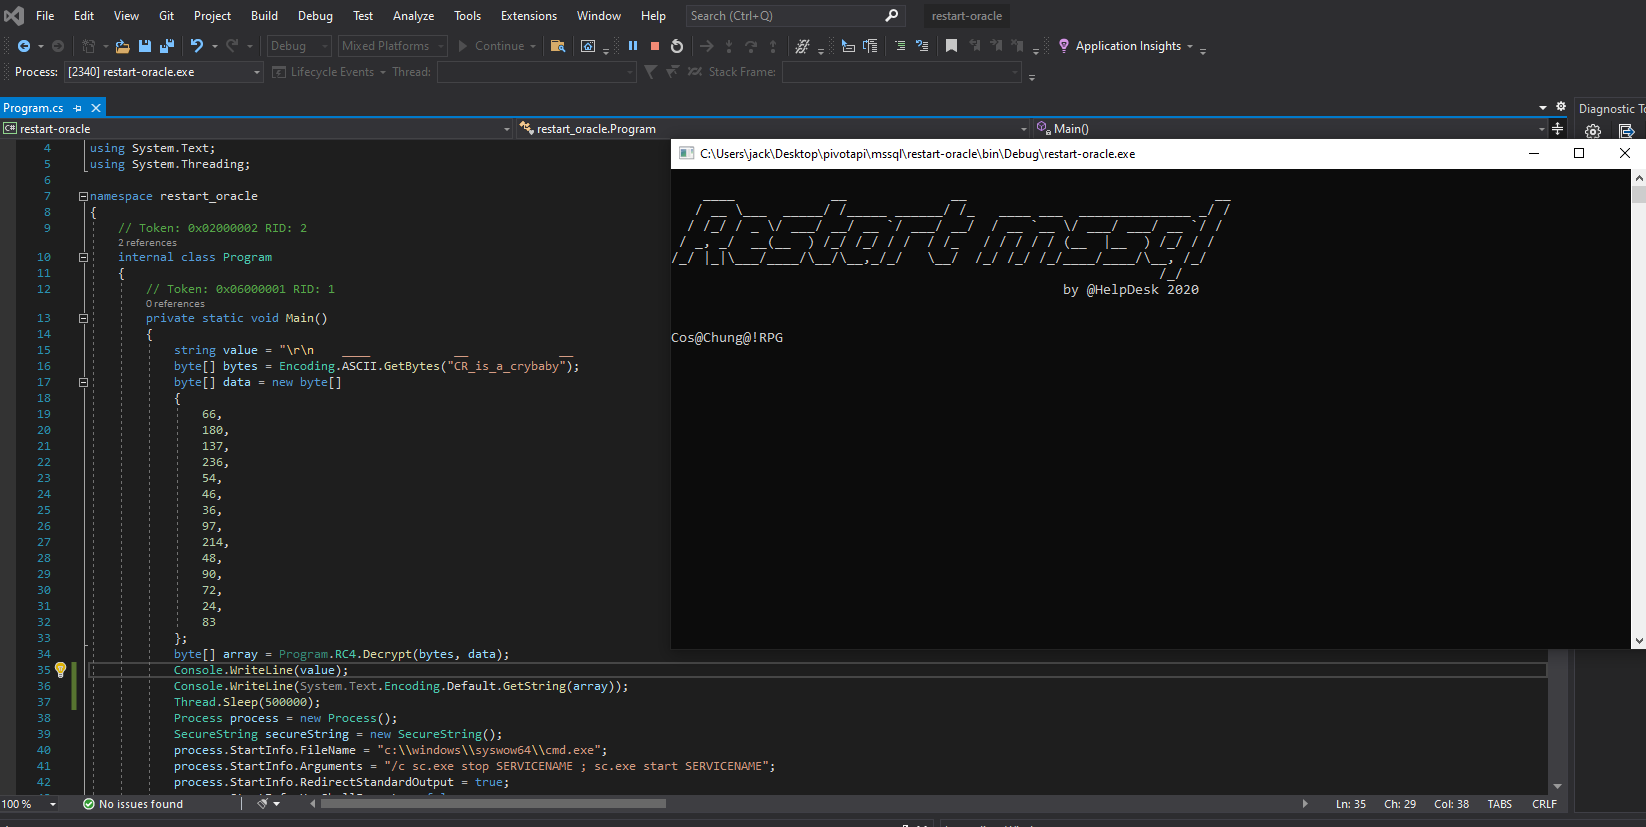The image size is (1646, 827).
Task: Stop debugging via the red square icon
Action: click(655, 46)
